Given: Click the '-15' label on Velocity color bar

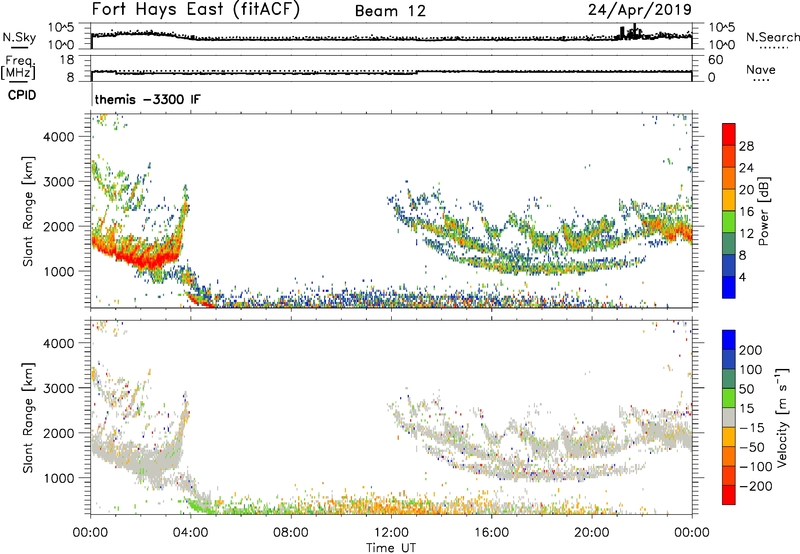Looking at the screenshot, I should 752,428.
